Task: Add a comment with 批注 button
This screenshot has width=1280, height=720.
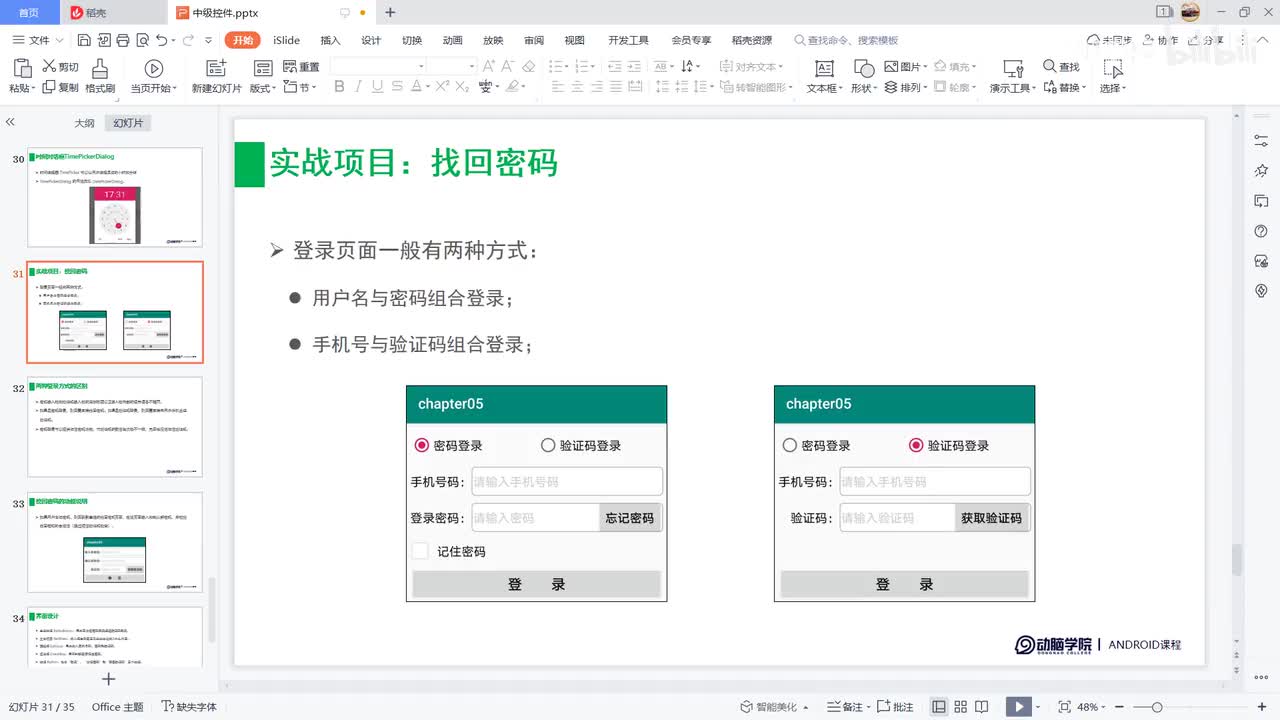Action: [895, 707]
